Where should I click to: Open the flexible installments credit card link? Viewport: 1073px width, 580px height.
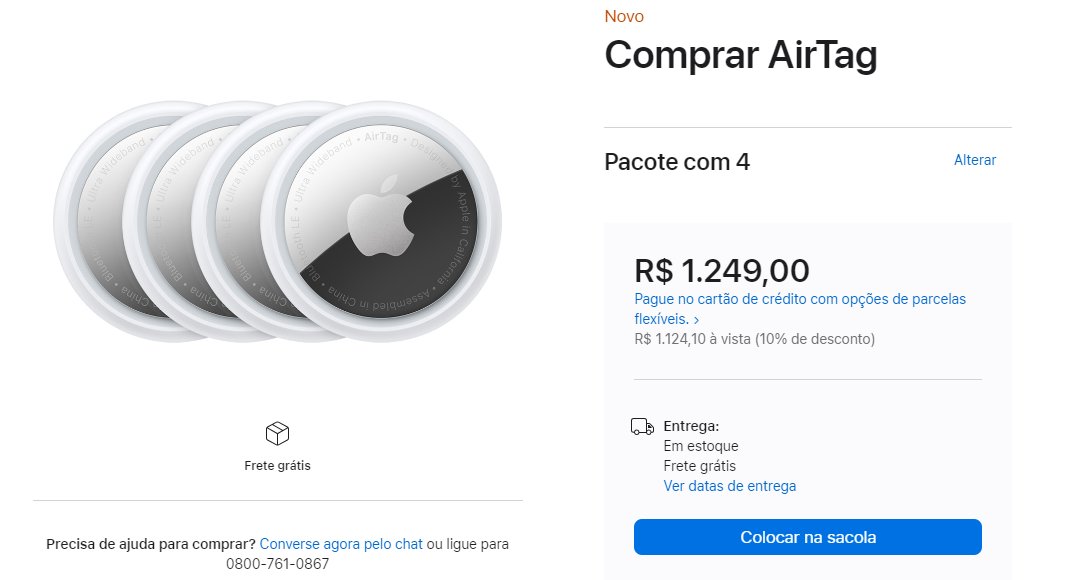800,308
